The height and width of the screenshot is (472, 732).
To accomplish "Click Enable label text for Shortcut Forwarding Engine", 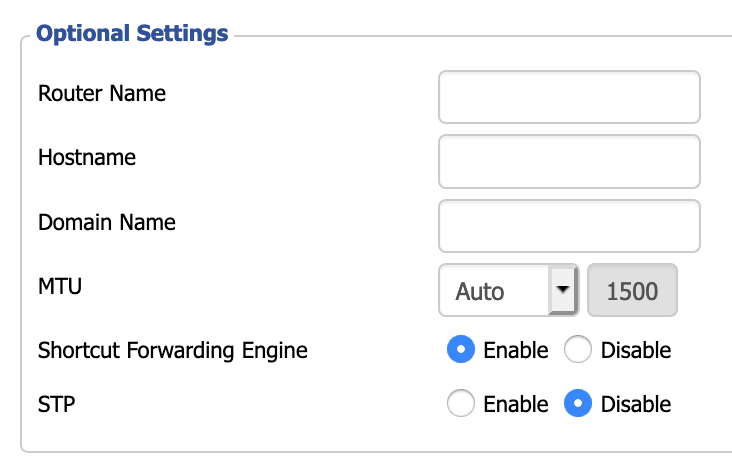I will pos(515,350).
